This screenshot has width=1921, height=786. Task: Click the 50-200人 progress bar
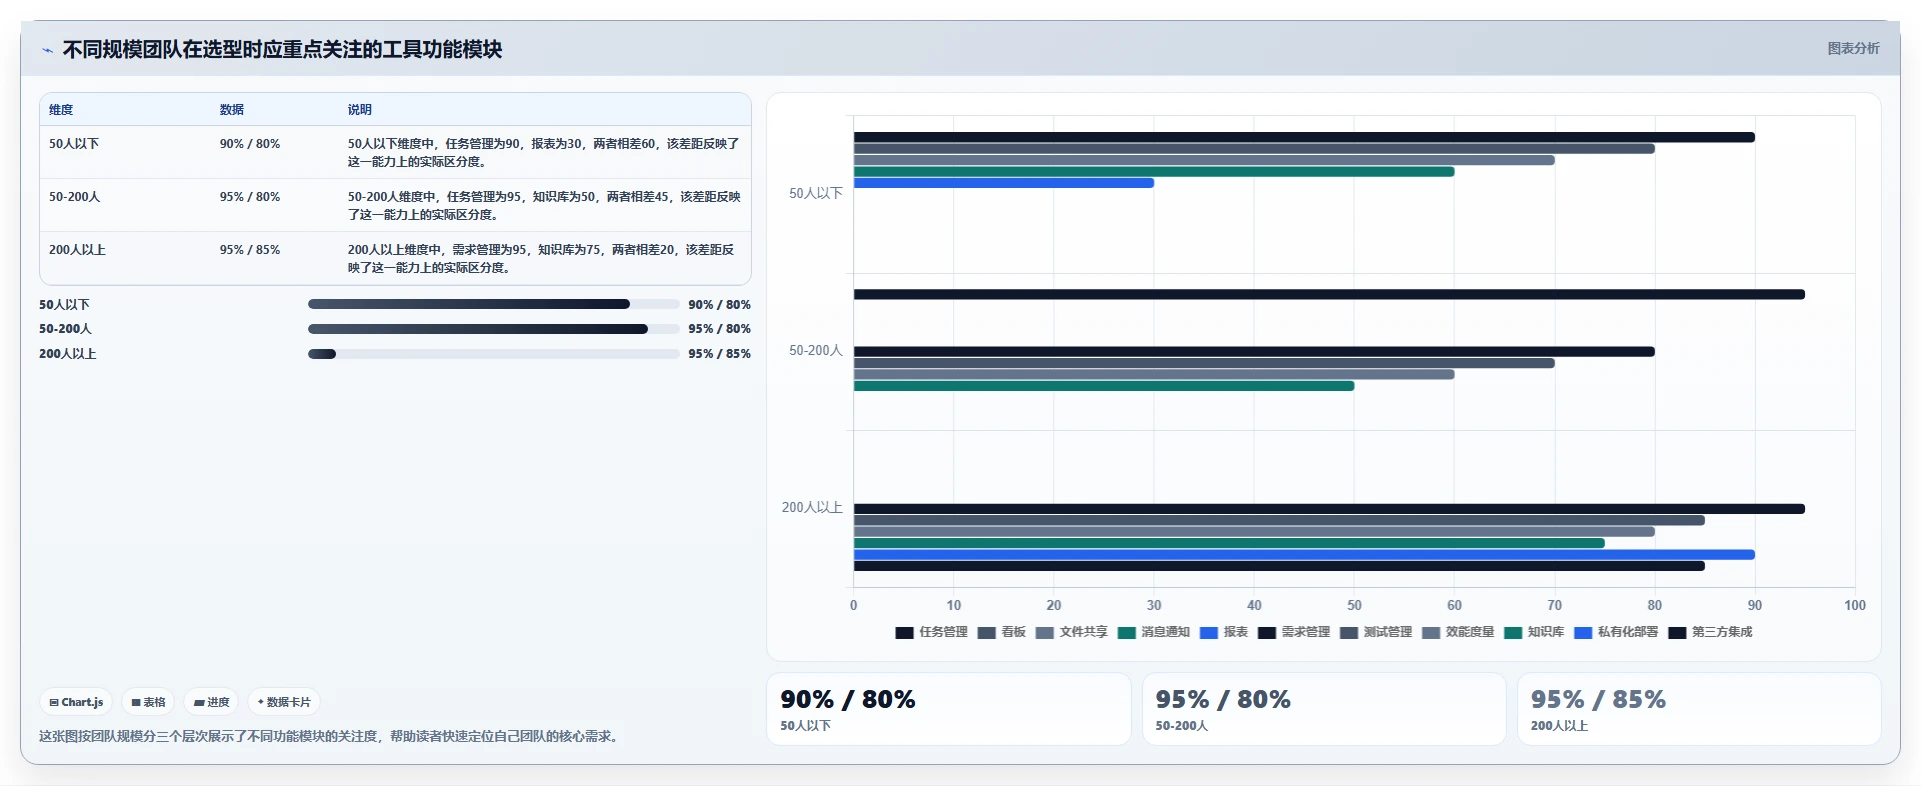click(x=494, y=329)
